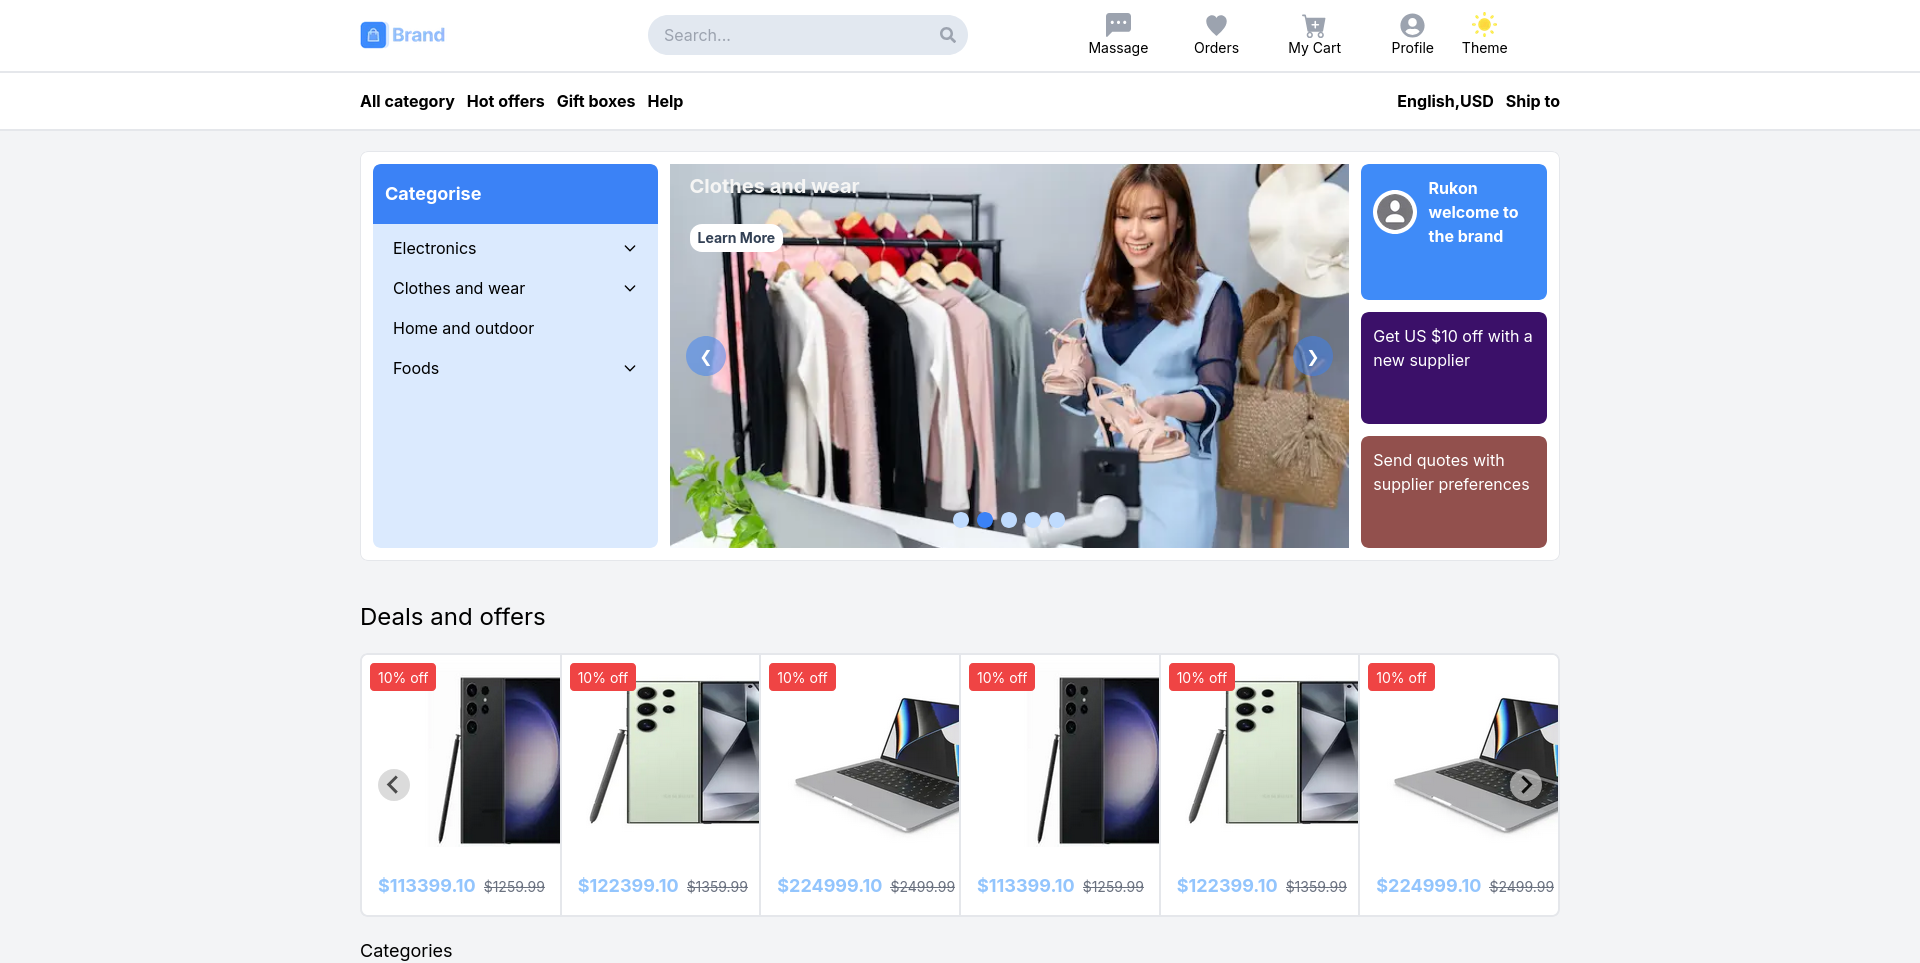This screenshot has width=1920, height=963.
Task: Click the Learn More button
Action: click(735, 238)
